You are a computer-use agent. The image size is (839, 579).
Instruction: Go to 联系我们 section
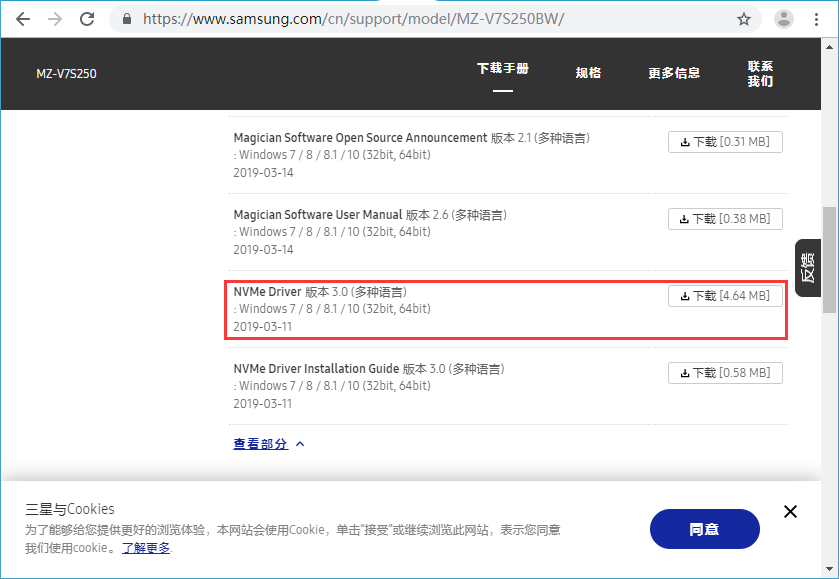pos(760,73)
